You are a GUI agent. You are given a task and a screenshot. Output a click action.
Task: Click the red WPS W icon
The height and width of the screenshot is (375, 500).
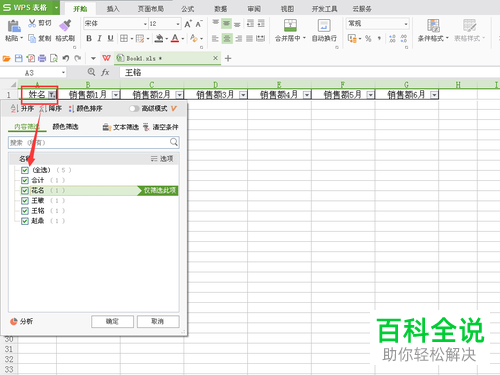(x=106, y=58)
